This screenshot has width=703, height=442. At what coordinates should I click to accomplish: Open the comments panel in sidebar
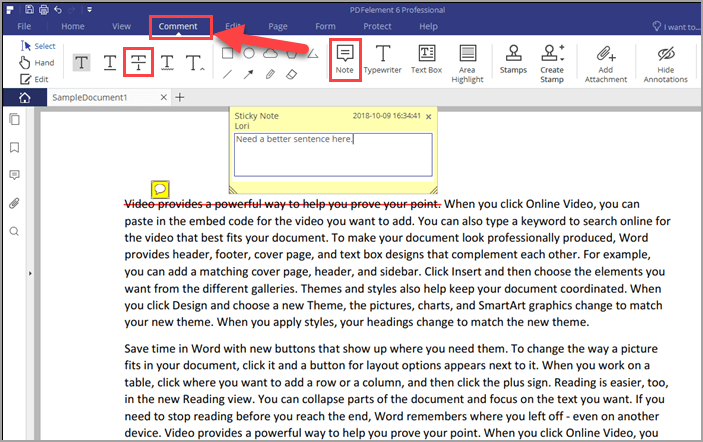pyautogui.click(x=15, y=175)
